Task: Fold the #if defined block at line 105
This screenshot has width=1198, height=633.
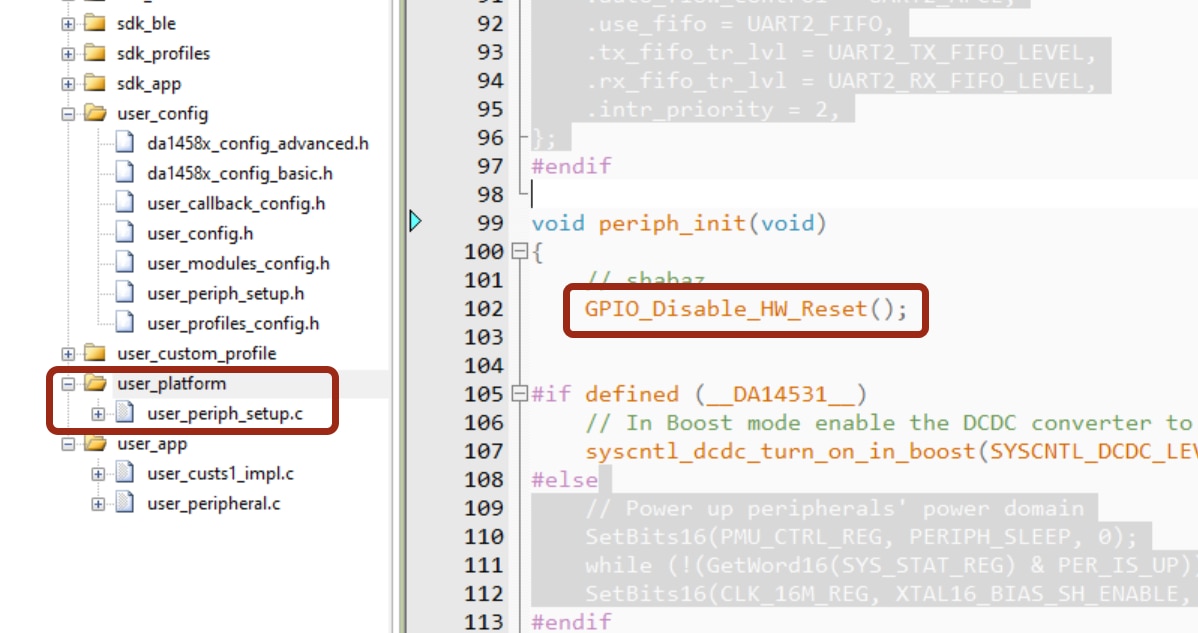Action: 520,394
